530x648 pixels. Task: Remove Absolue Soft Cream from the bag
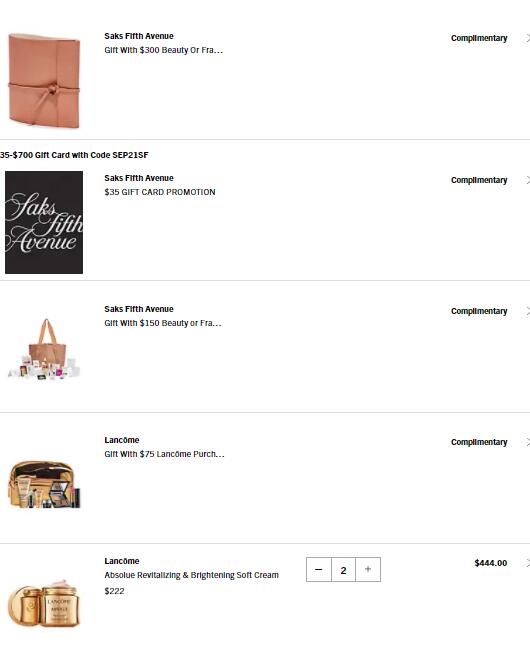point(528,563)
